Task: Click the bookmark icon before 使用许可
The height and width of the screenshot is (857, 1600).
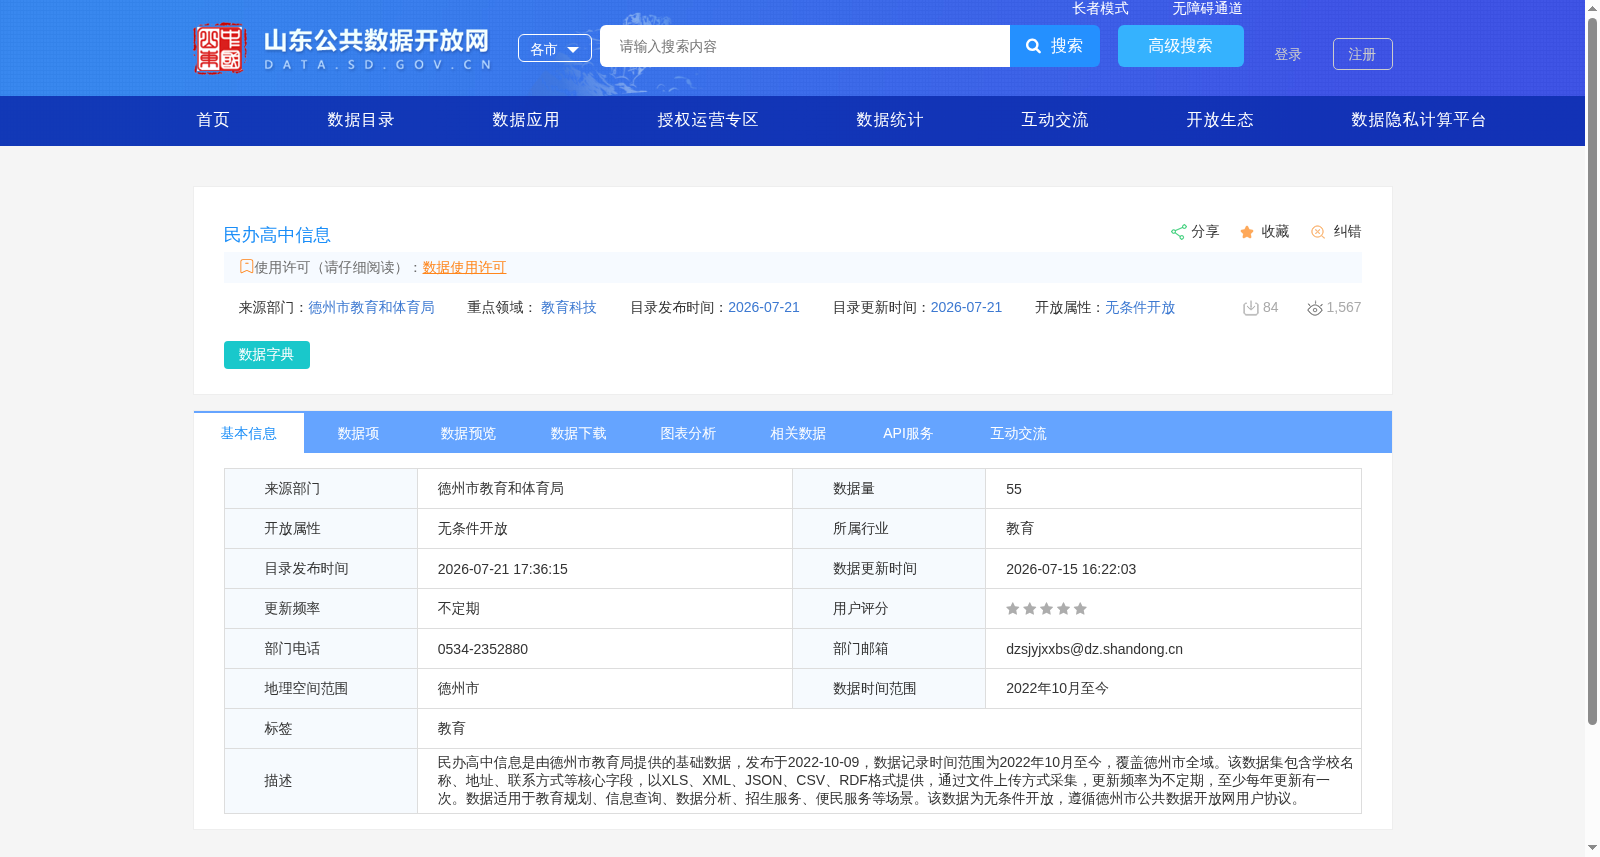Action: coord(246,266)
